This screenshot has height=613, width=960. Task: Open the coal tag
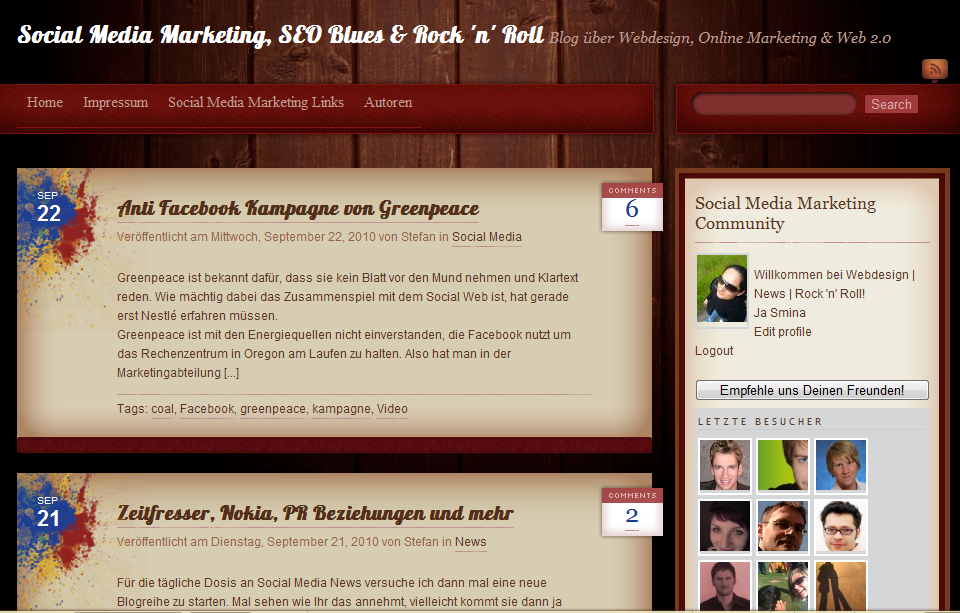[162, 408]
